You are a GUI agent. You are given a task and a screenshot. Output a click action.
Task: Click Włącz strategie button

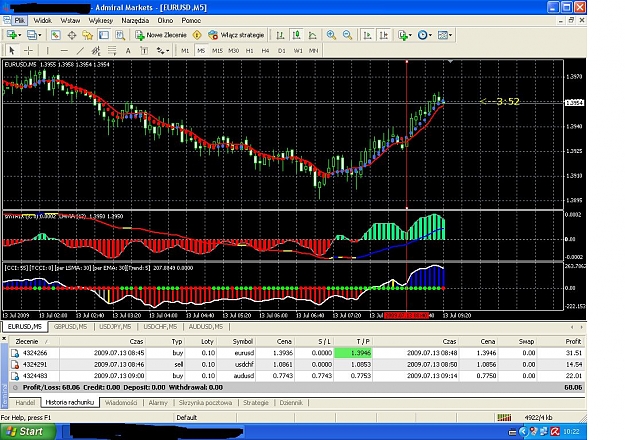coord(236,35)
